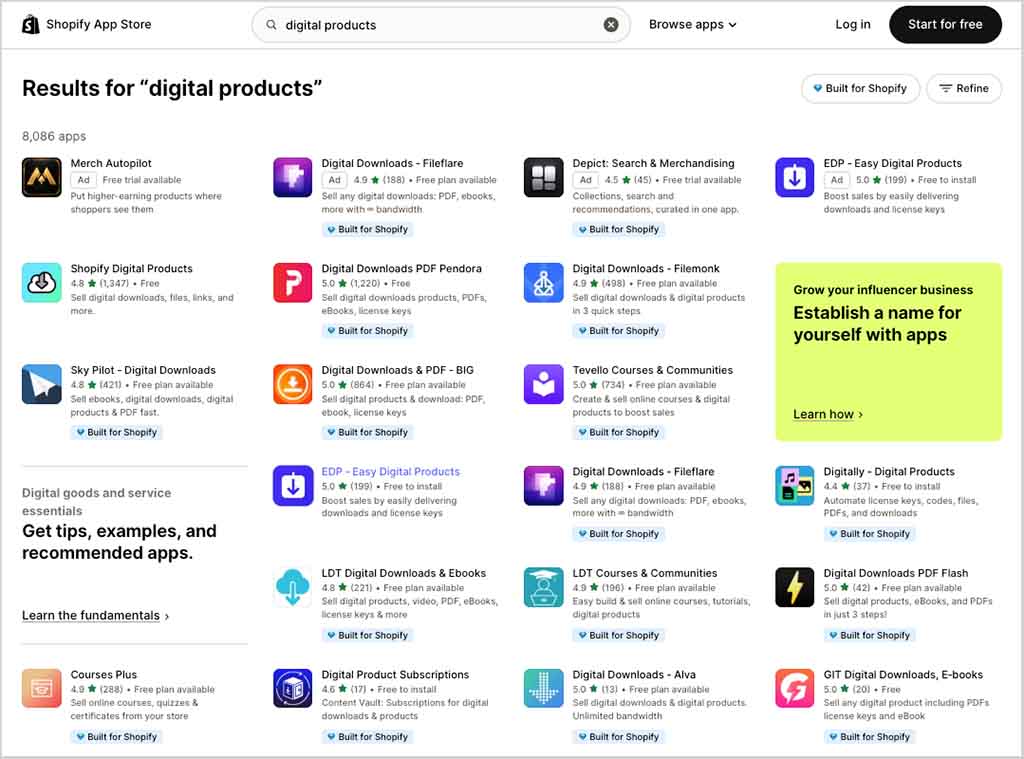Open Digitally - Digital Products title
Viewport: 1024px width, 759px height.
click(889, 472)
